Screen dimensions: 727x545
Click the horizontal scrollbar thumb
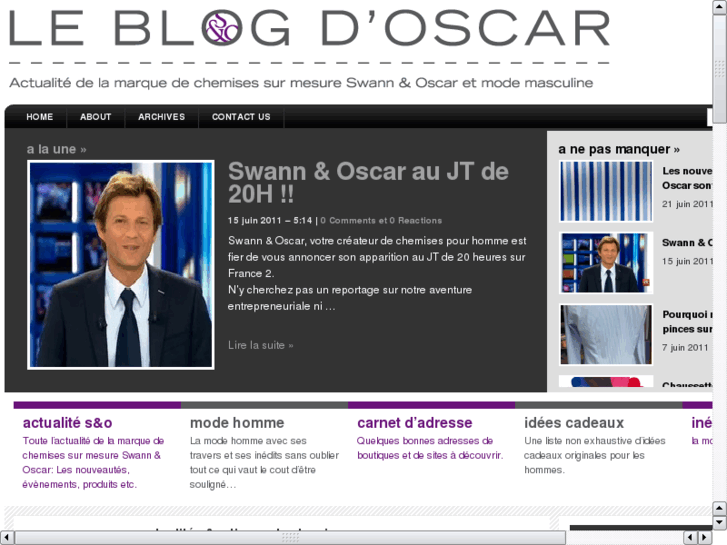pyautogui.click(x=290, y=538)
